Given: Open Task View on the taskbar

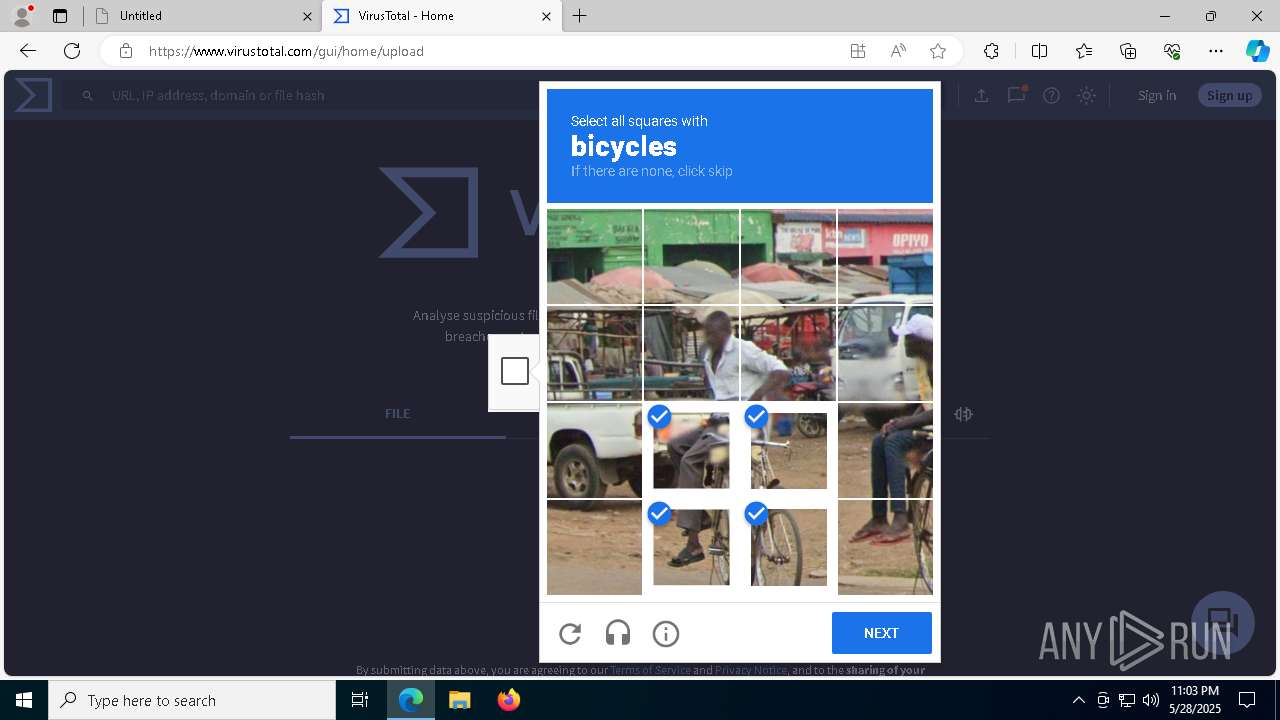Looking at the screenshot, I should (x=360, y=700).
